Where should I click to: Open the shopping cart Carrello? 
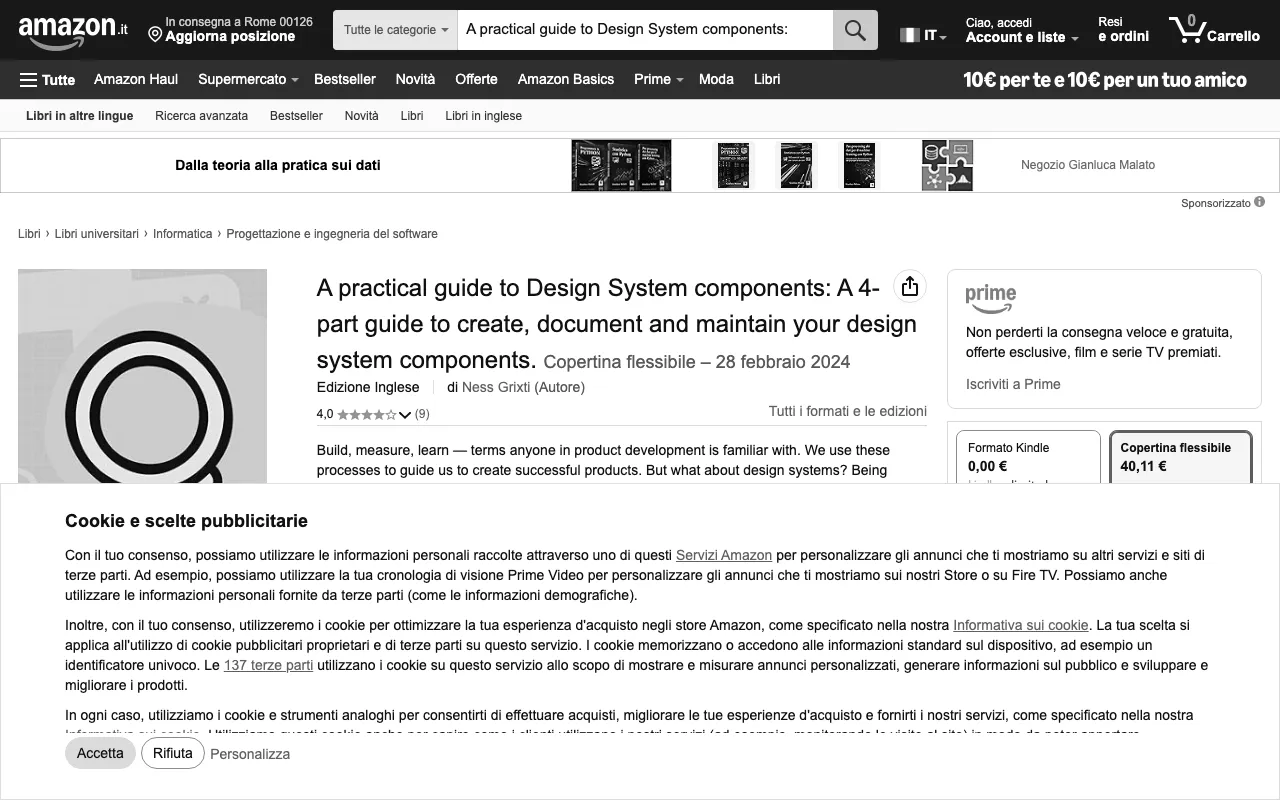pyautogui.click(x=1214, y=30)
